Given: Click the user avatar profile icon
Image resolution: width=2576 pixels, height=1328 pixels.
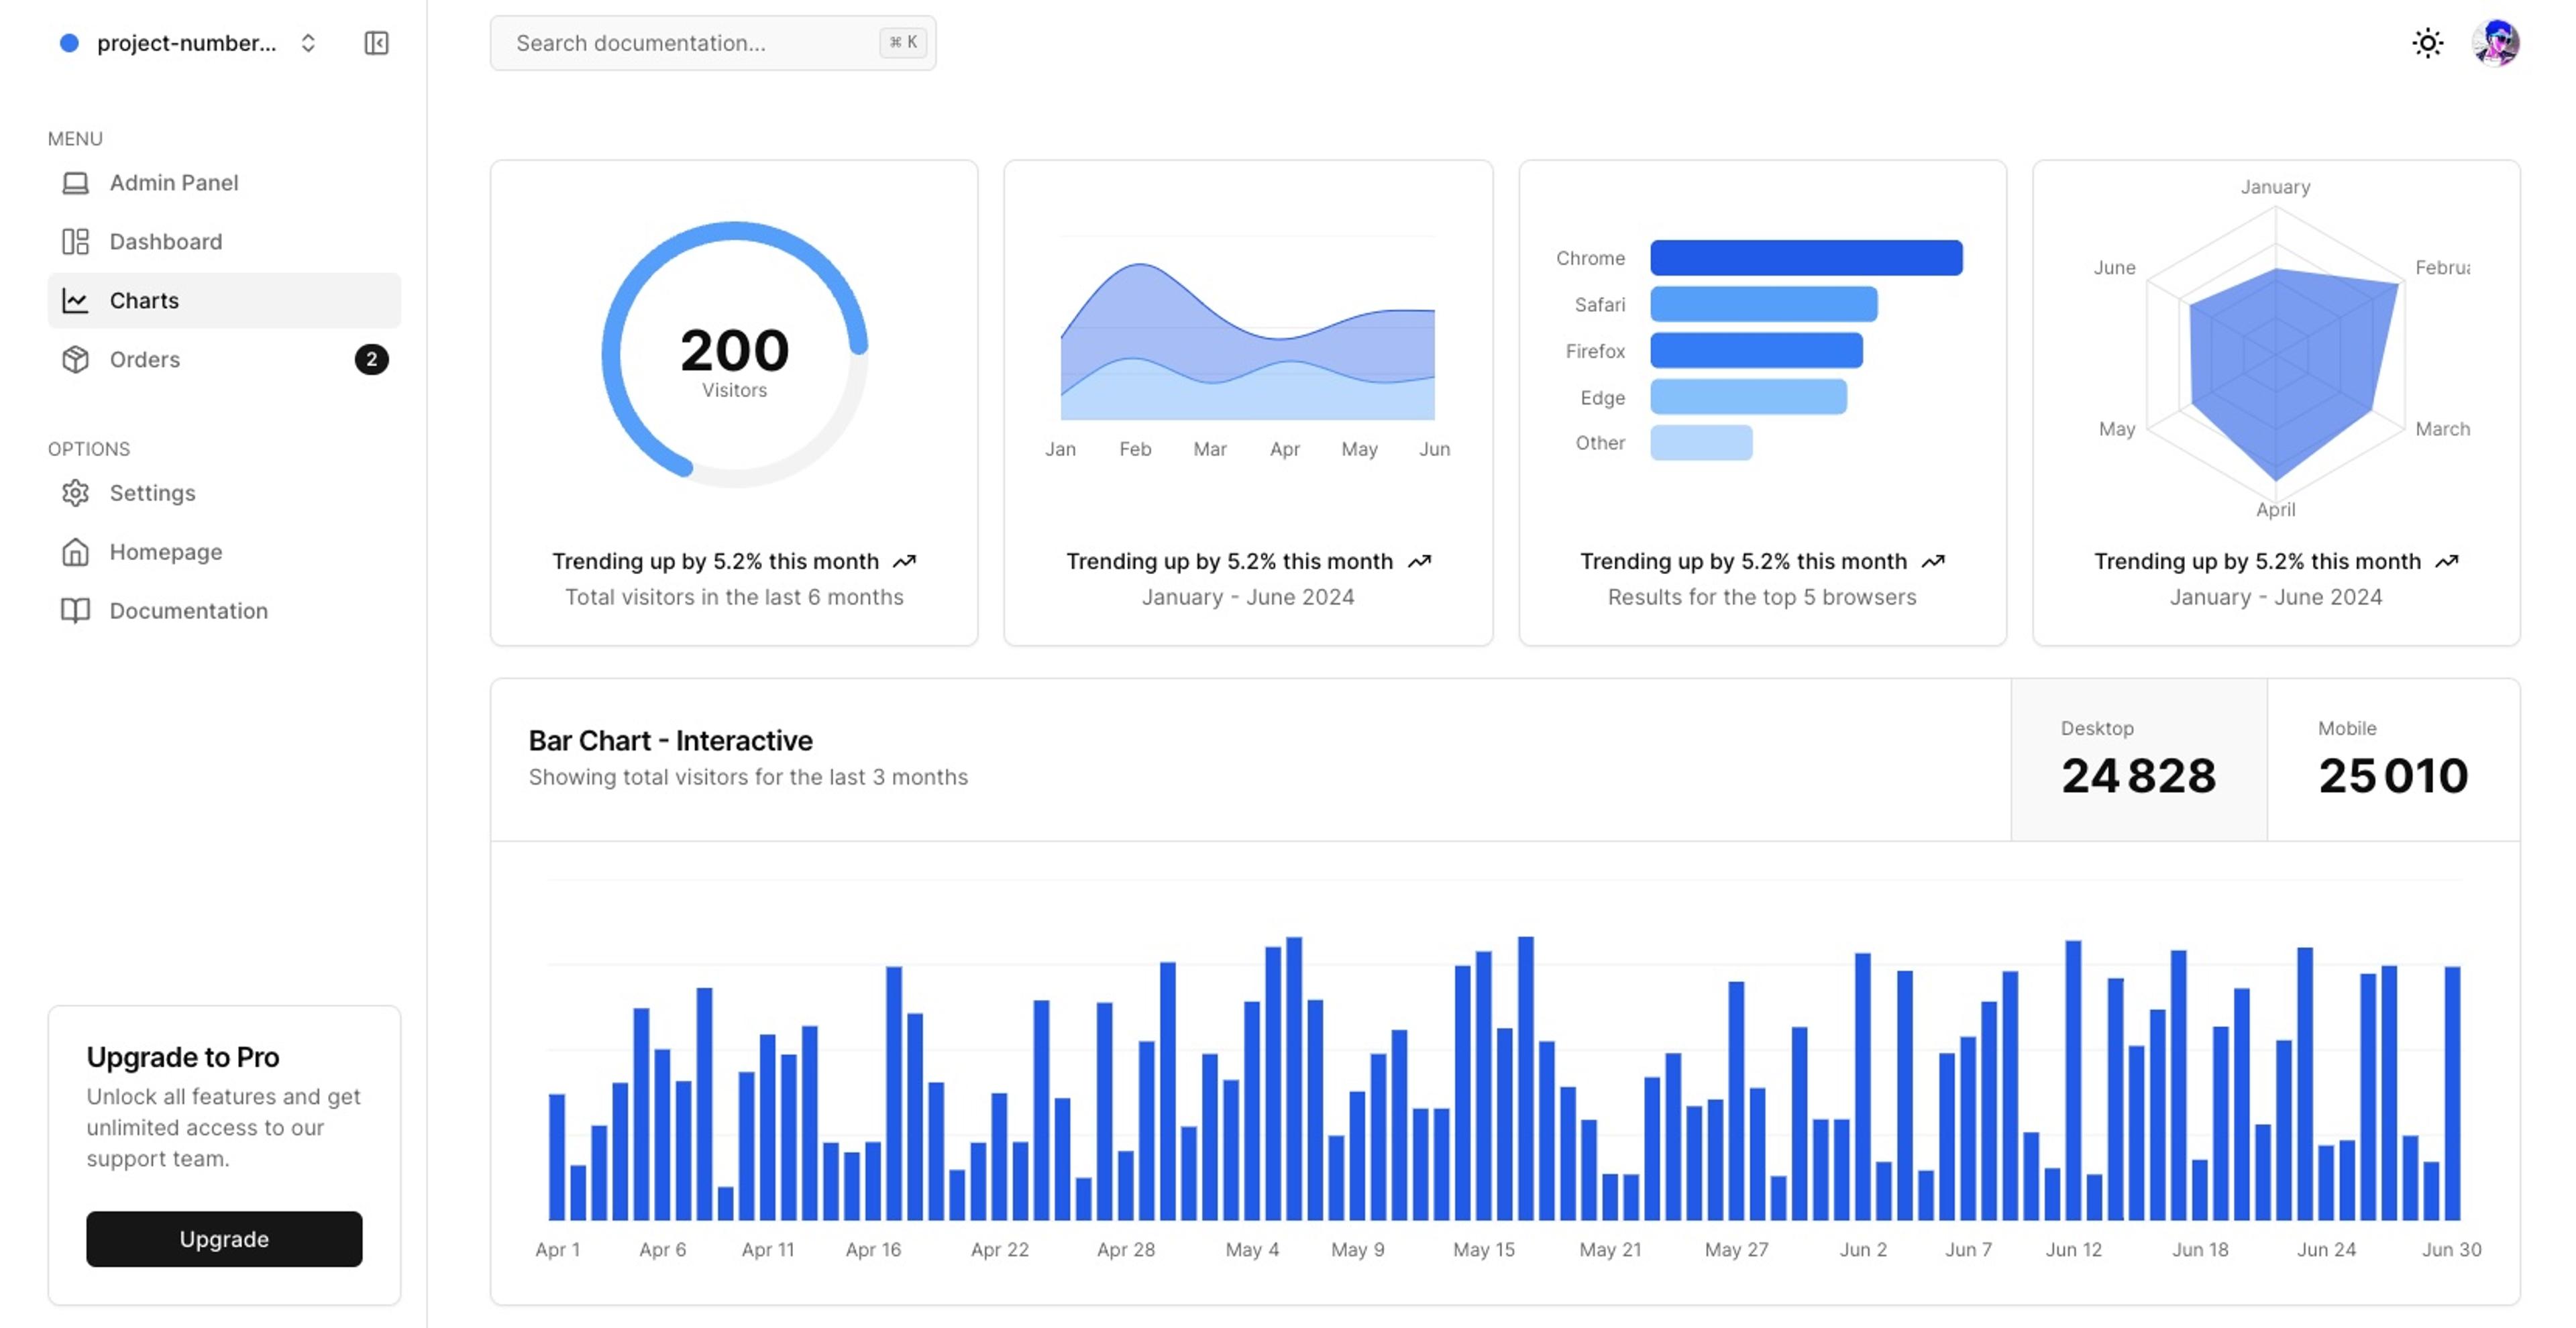Looking at the screenshot, I should pyautogui.click(x=2495, y=41).
